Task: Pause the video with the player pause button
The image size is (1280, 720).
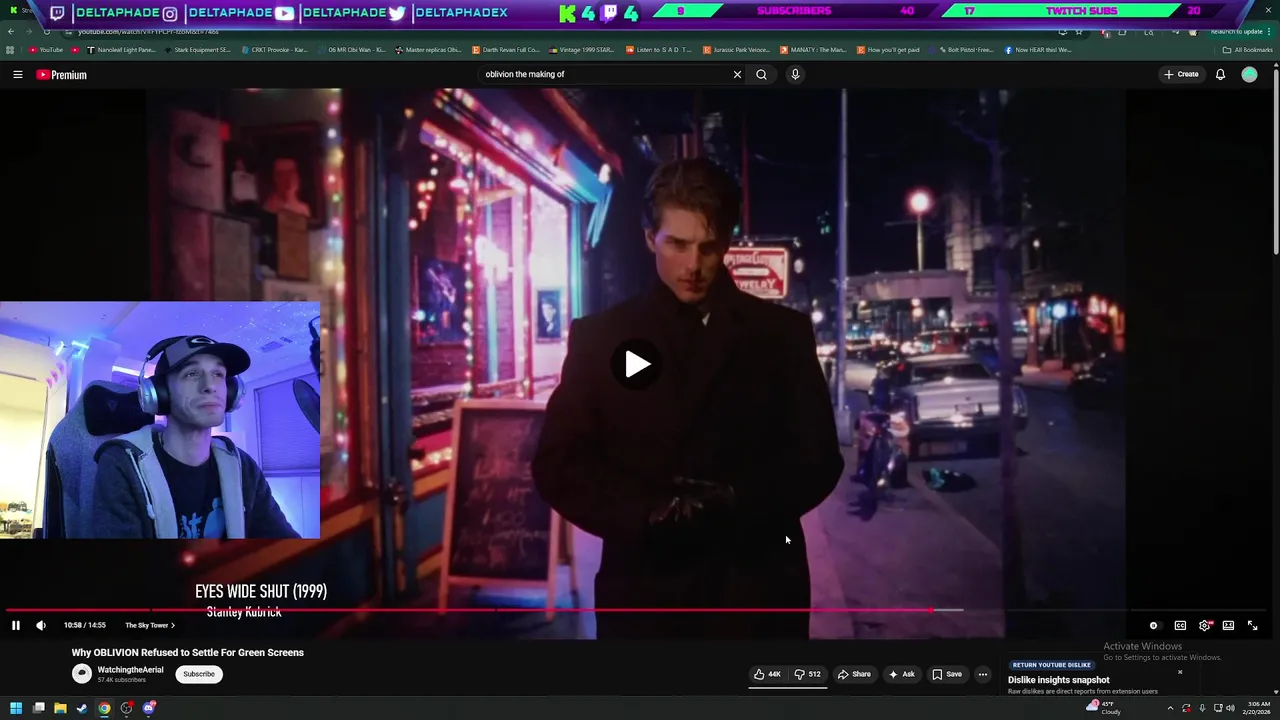Action: tap(16, 625)
